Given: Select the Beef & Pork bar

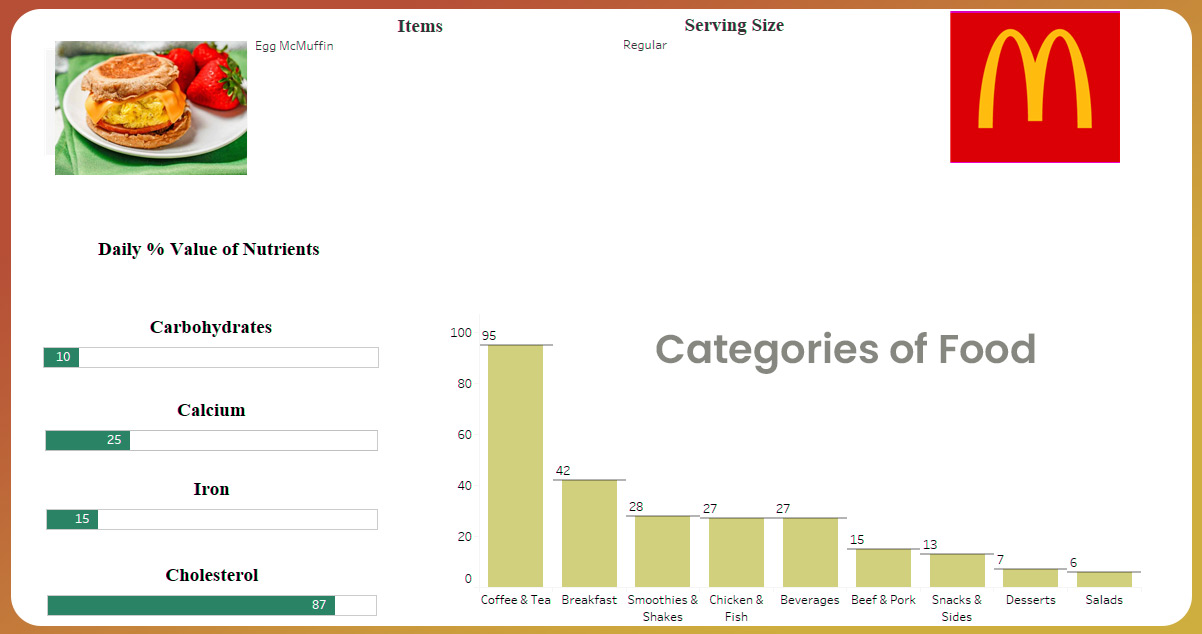Looking at the screenshot, I should pos(883,563).
